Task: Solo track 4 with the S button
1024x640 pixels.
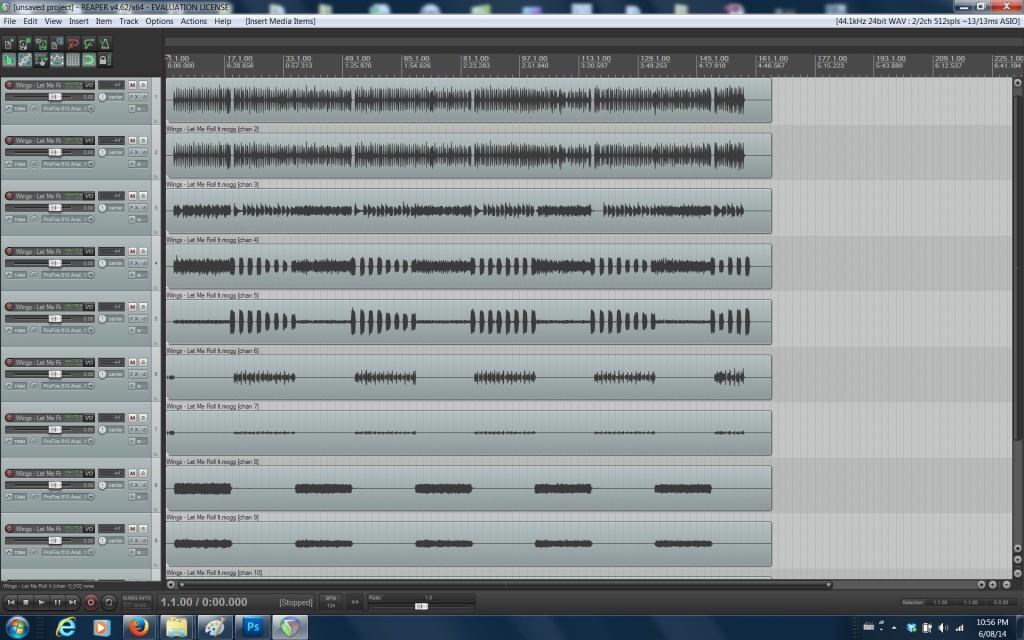Action: click(x=143, y=251)
